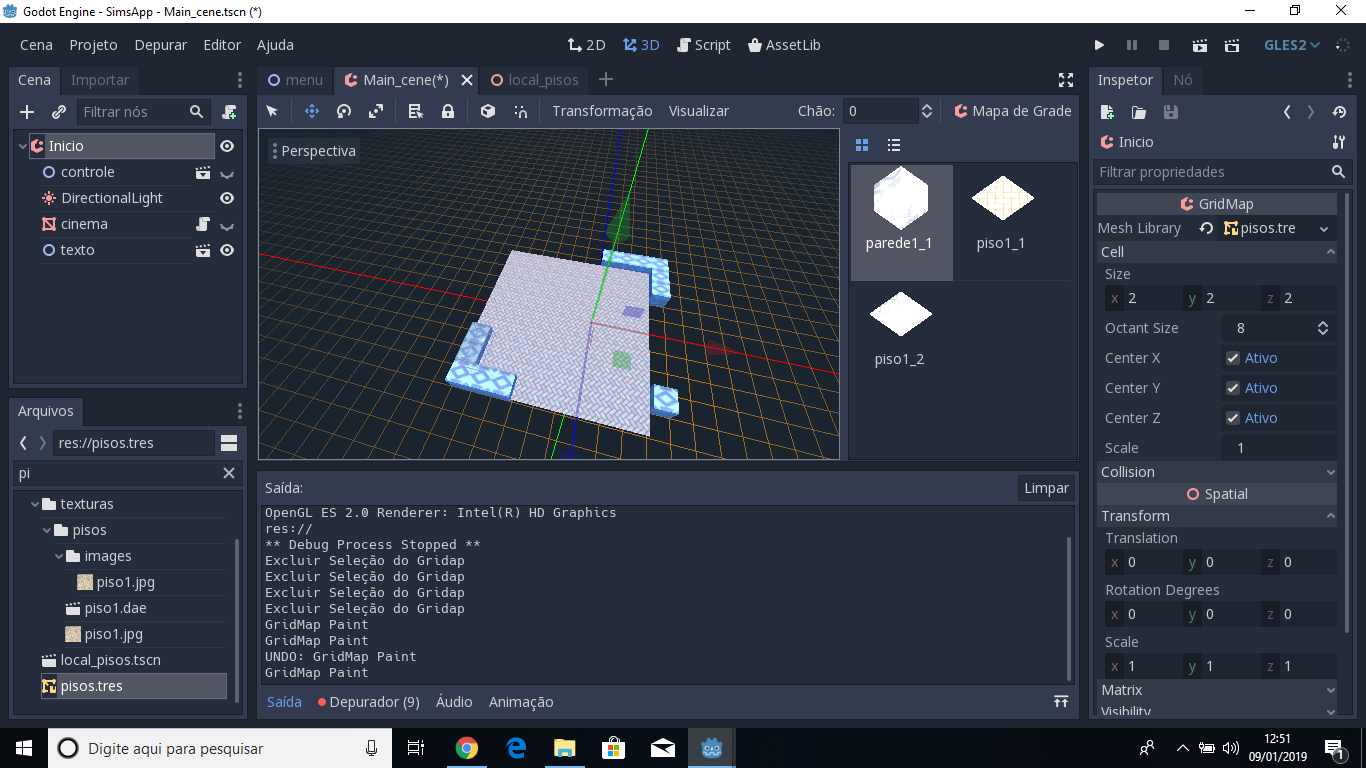Switch to the Move tool

pos(312,111)
